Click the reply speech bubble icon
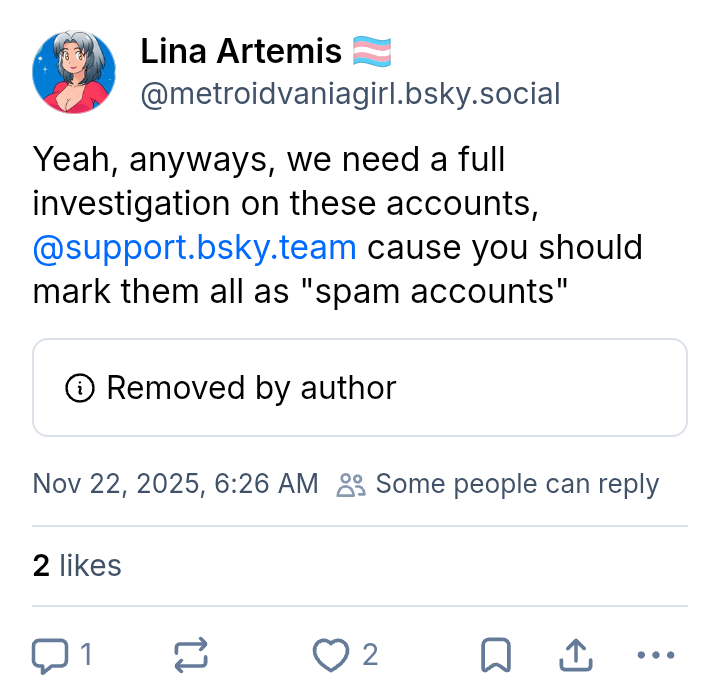Viewport: 720px width, 686px height. click(48, 655)
